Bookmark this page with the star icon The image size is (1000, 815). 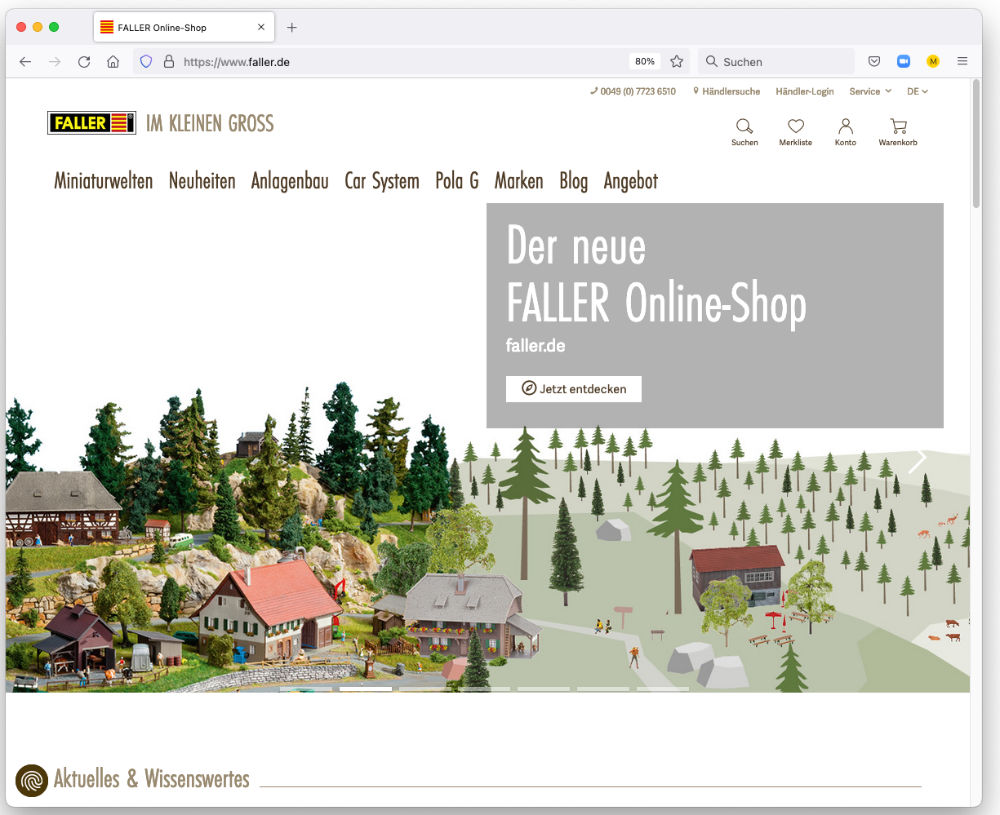coord(677,61)
